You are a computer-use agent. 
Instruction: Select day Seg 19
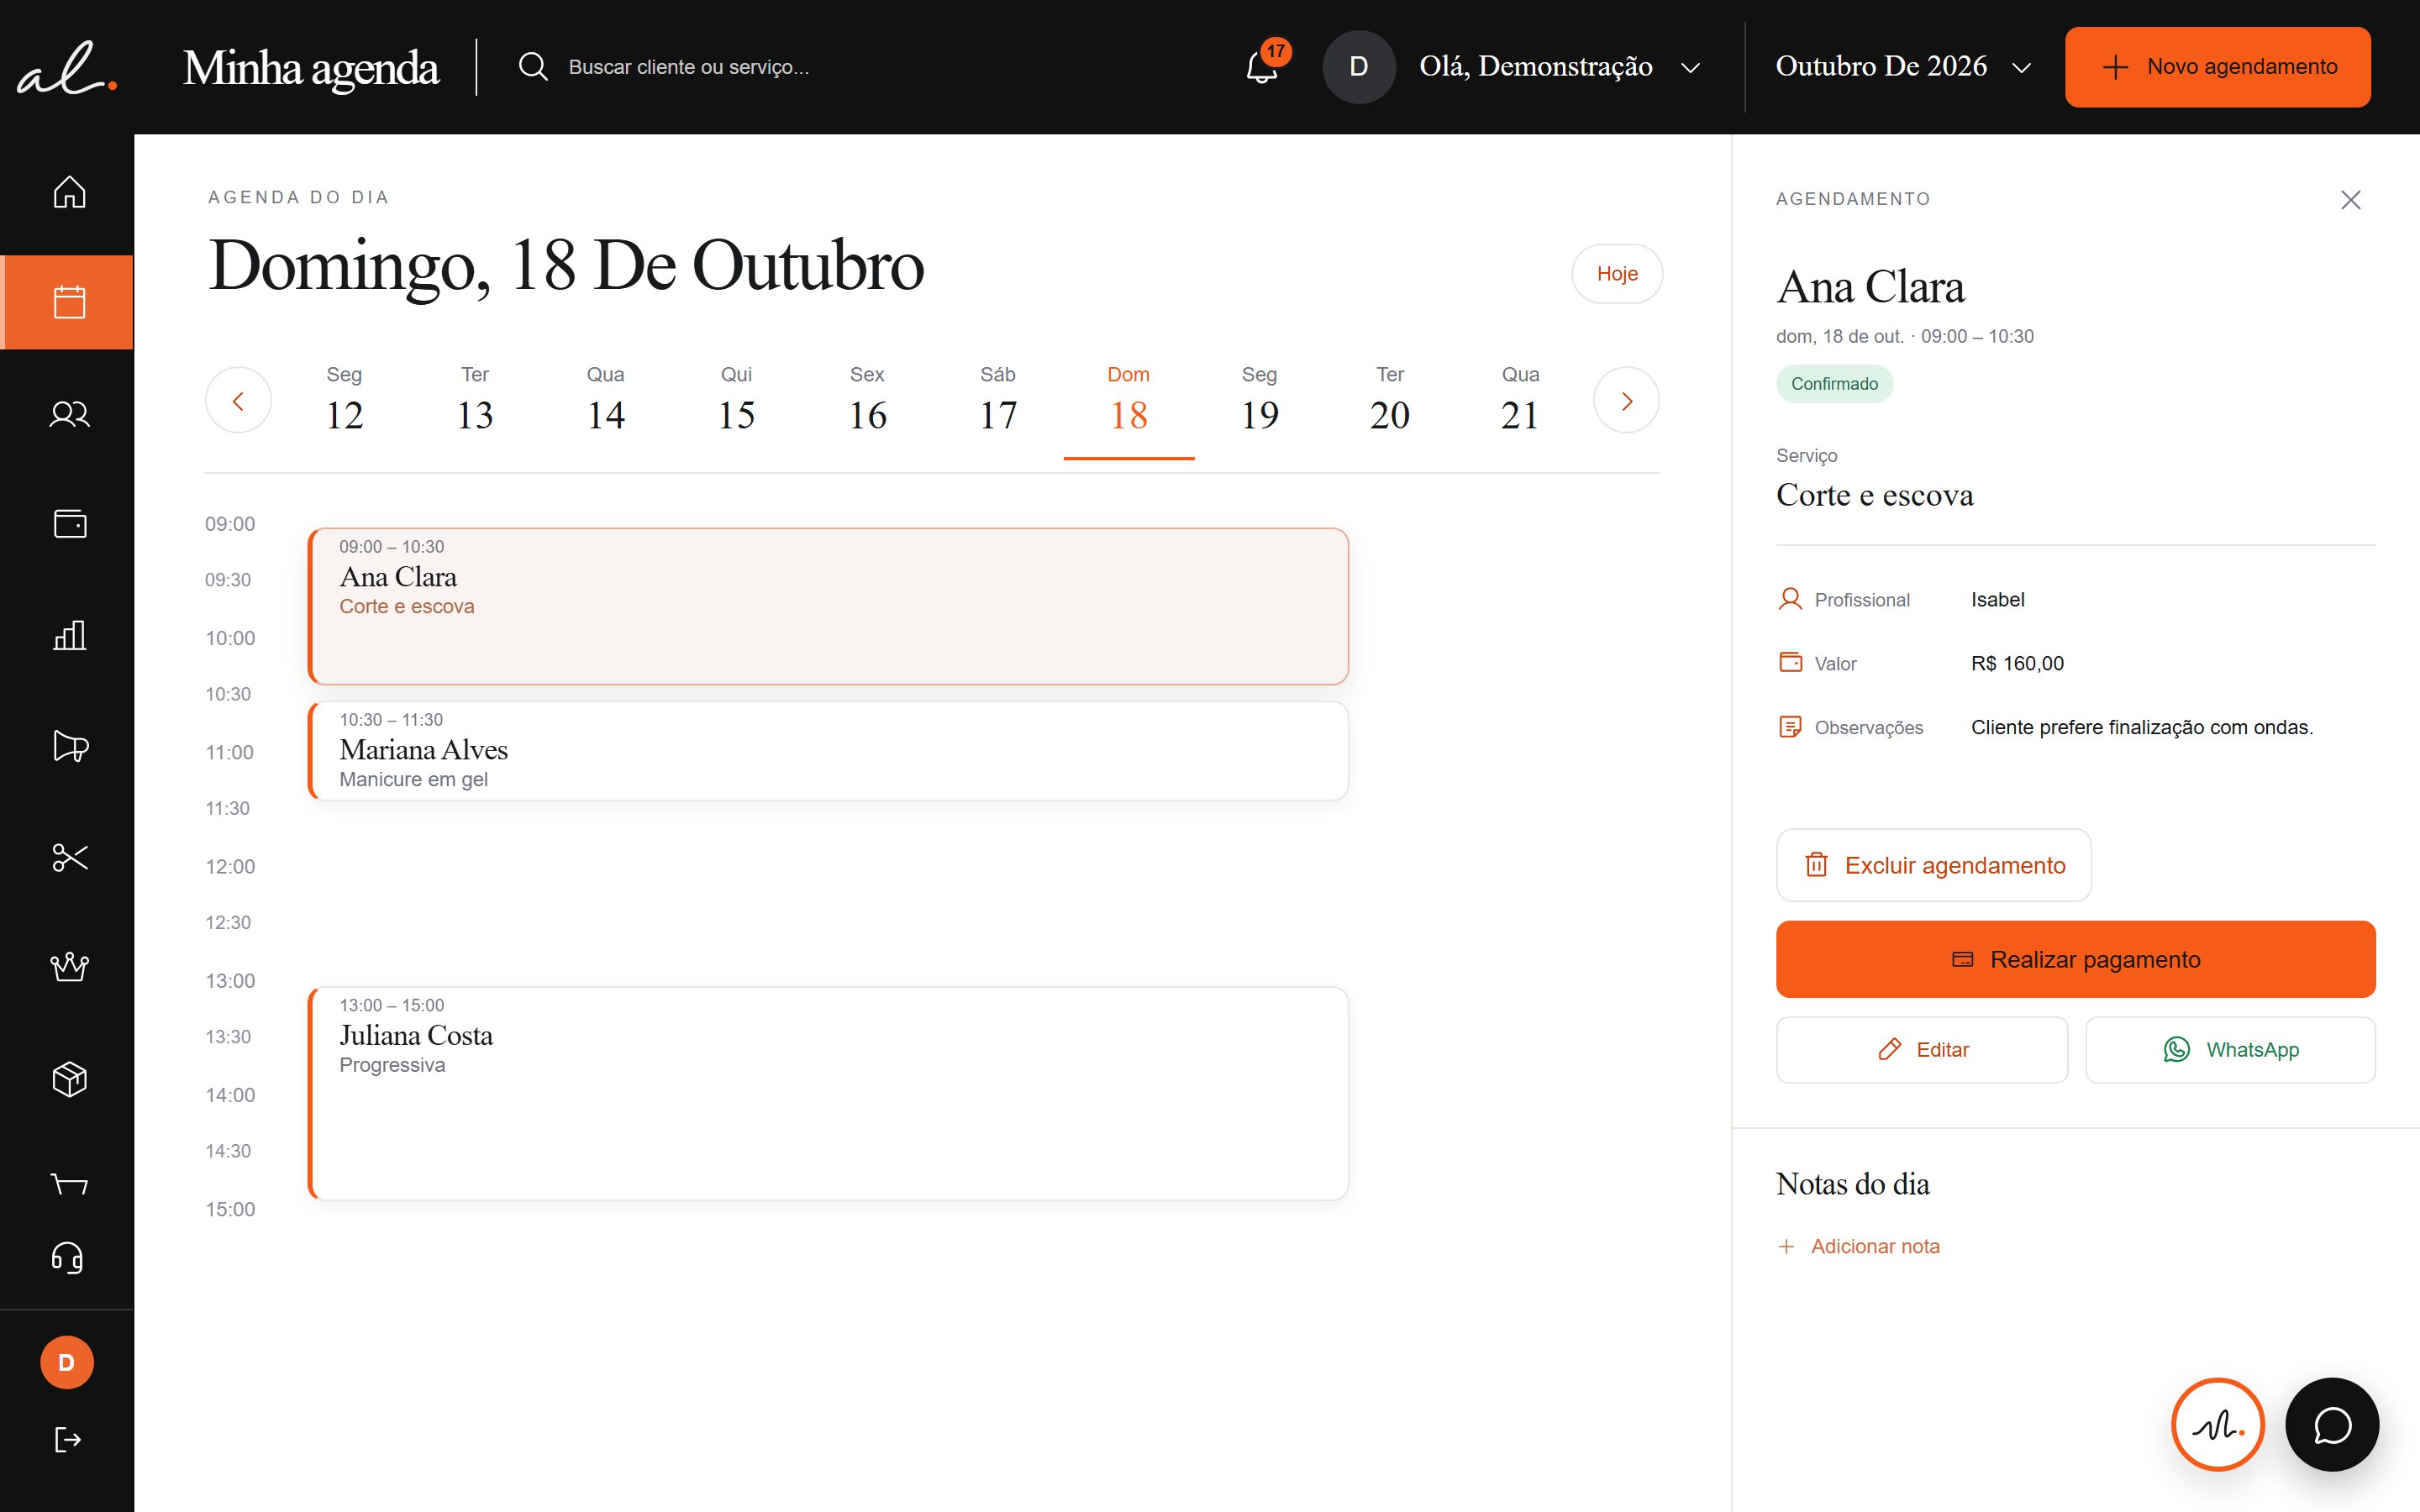point(1259,399)
